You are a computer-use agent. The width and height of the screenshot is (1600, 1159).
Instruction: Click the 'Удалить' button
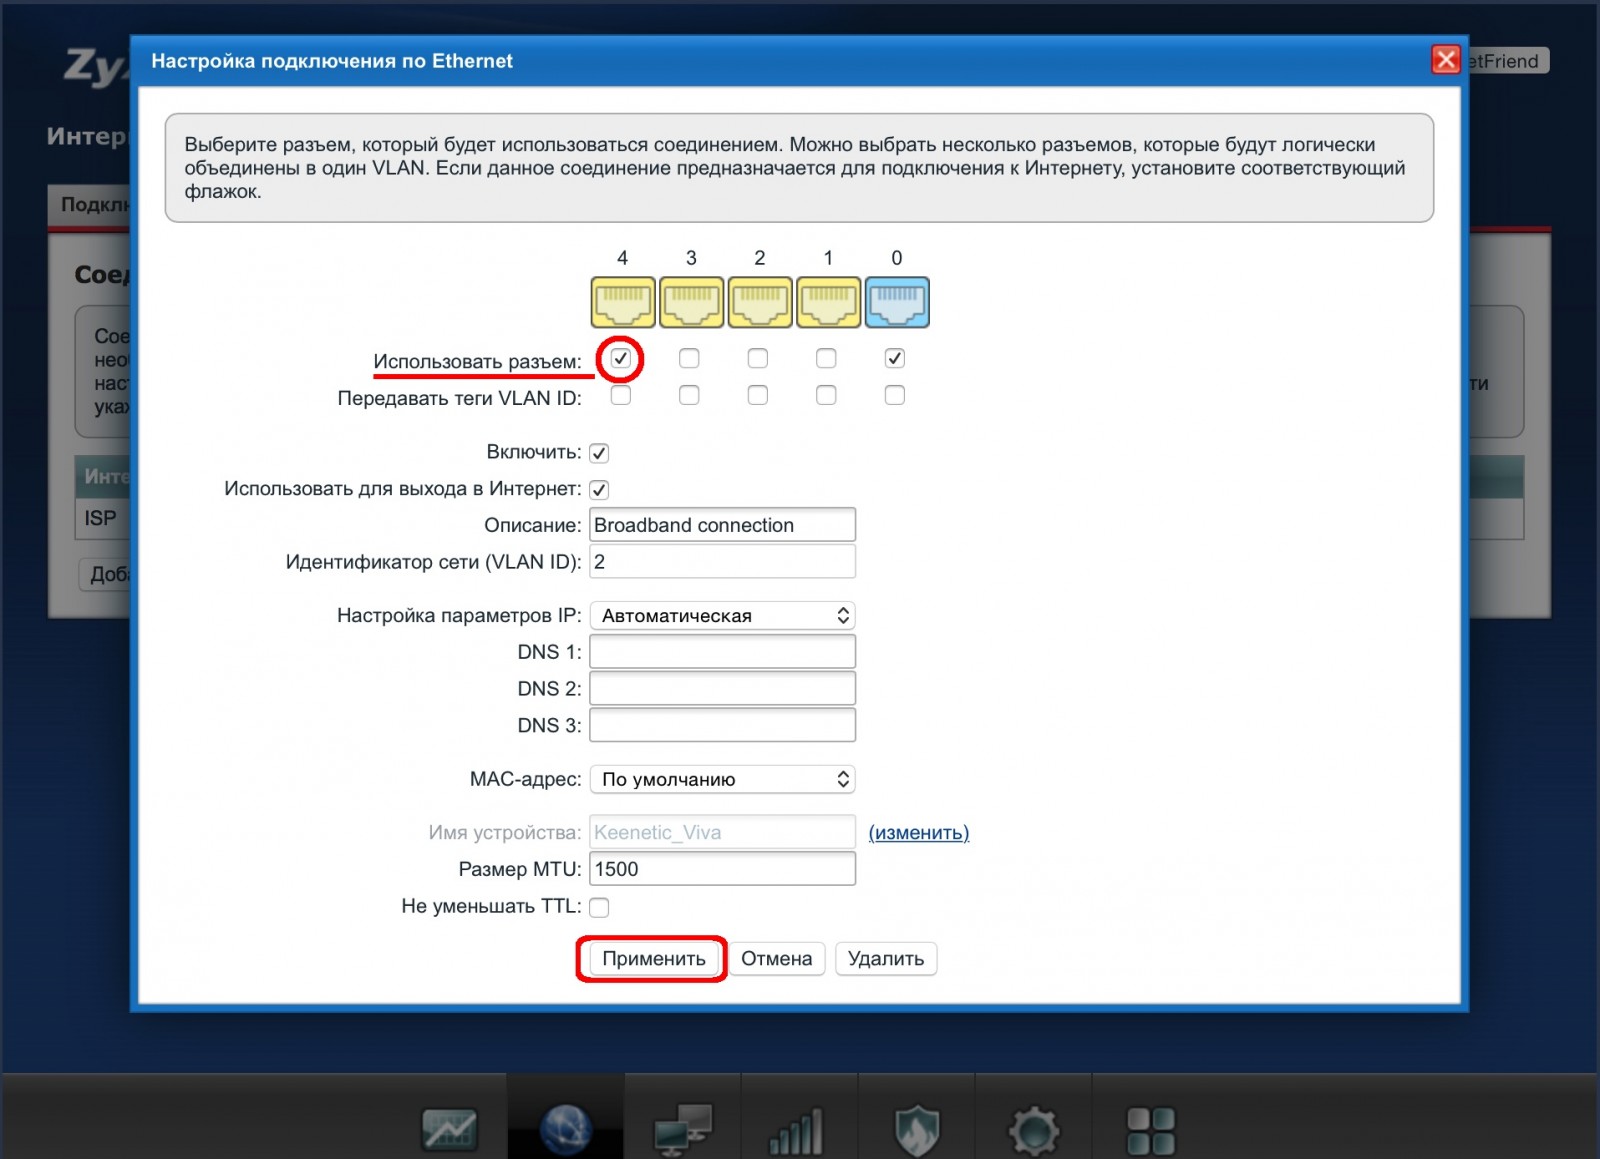(885, 959)
